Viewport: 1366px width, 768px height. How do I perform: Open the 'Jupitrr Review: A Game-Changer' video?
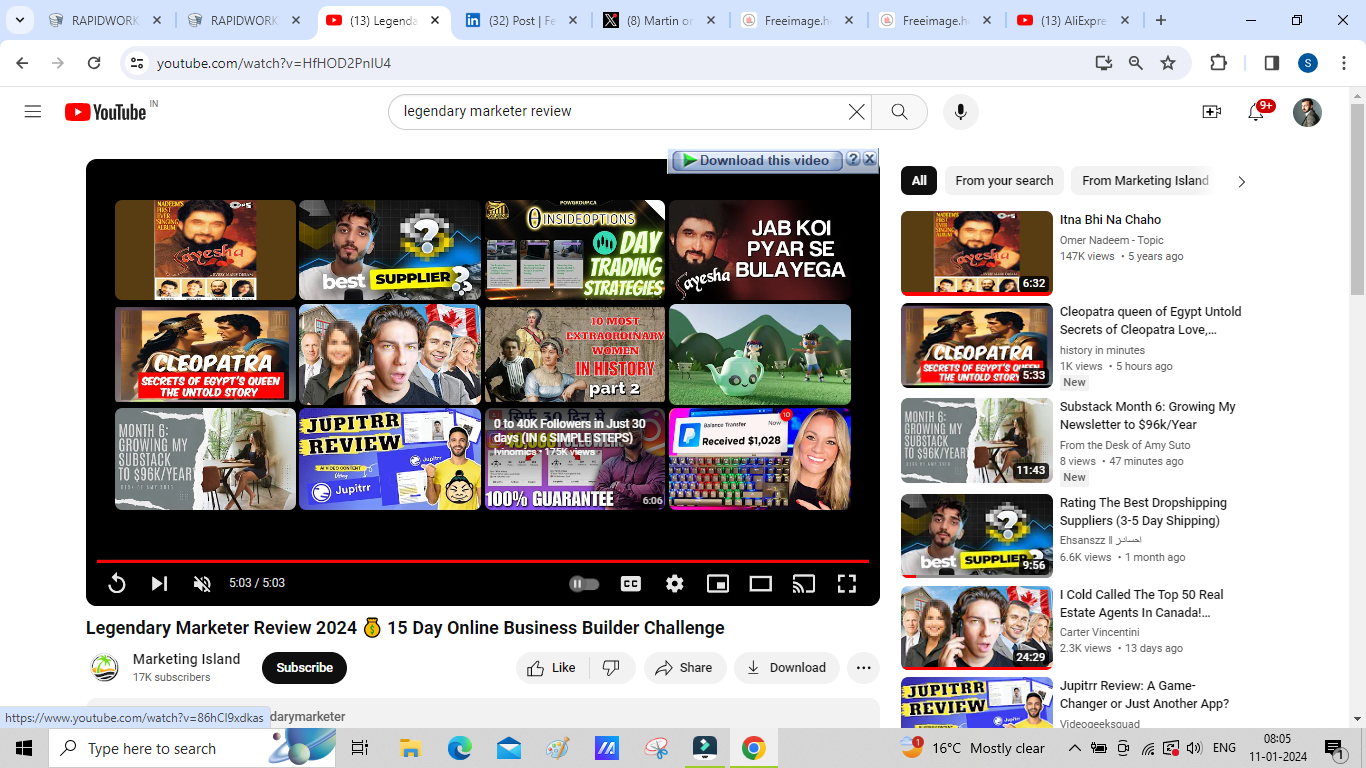point(1144,695)
